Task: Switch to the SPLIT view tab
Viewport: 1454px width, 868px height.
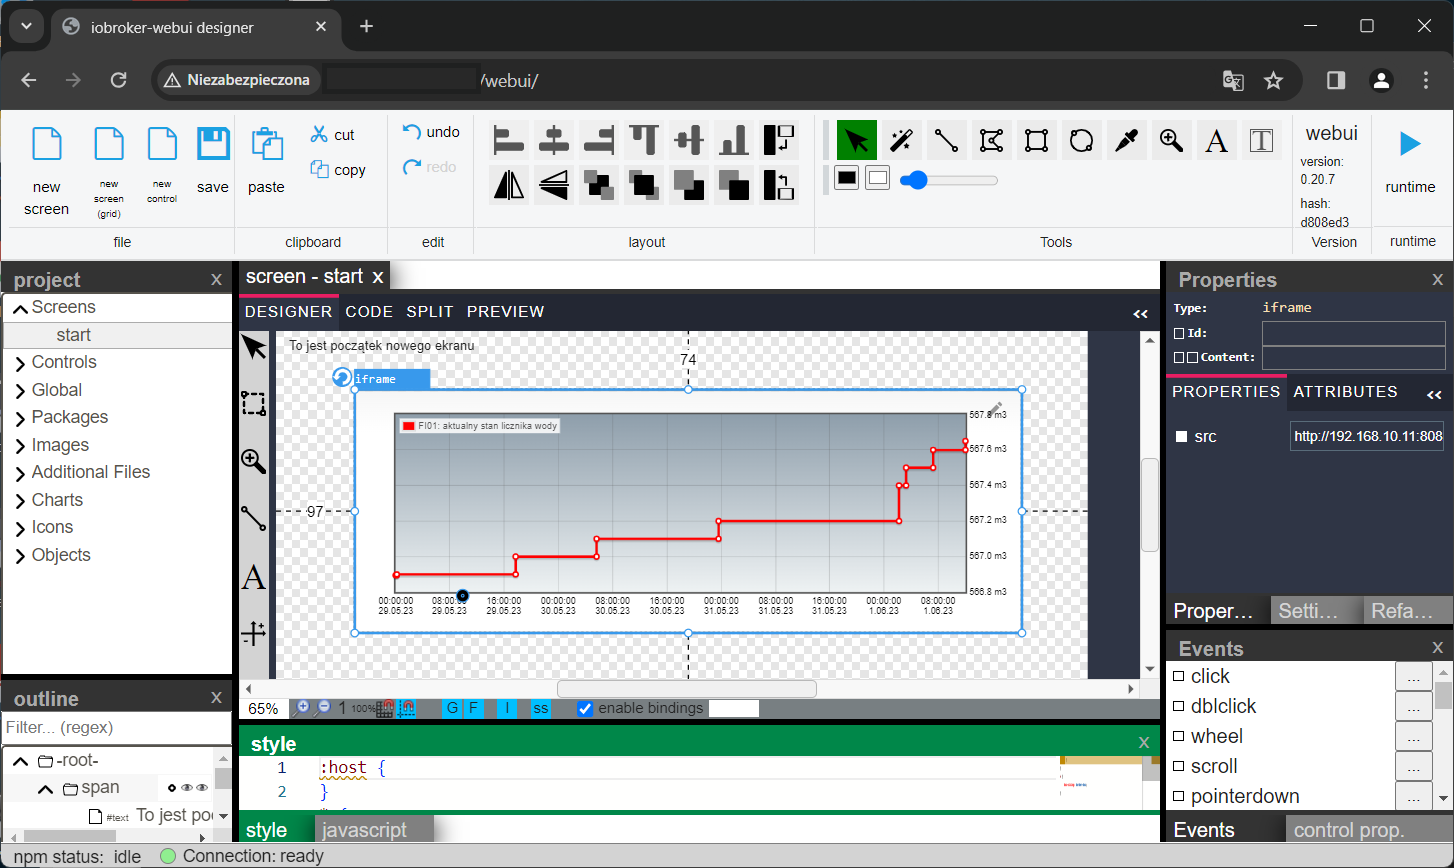Action: tap(430, 312)
